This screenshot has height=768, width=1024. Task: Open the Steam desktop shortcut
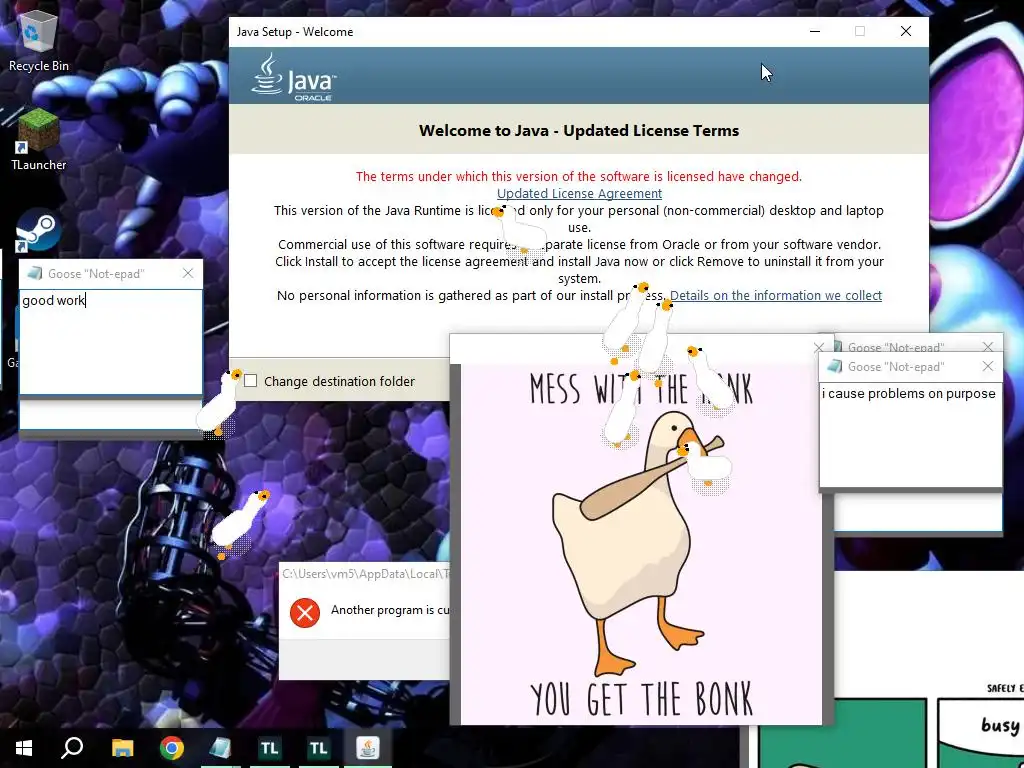(38, 230)
